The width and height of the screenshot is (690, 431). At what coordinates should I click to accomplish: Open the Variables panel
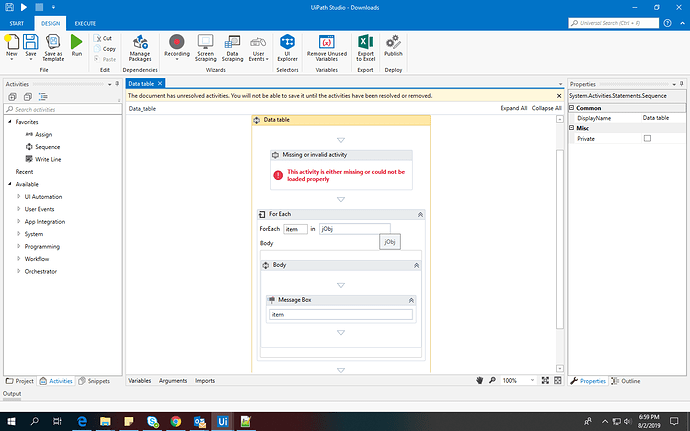tap(139, 380)
